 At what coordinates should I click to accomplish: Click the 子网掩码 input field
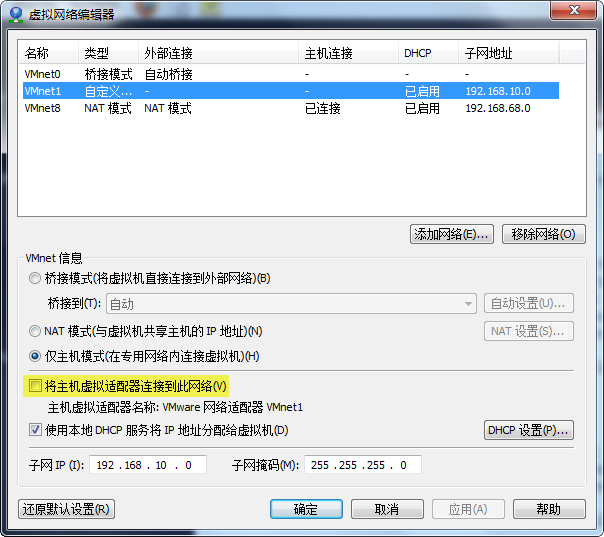pos(363,465)
